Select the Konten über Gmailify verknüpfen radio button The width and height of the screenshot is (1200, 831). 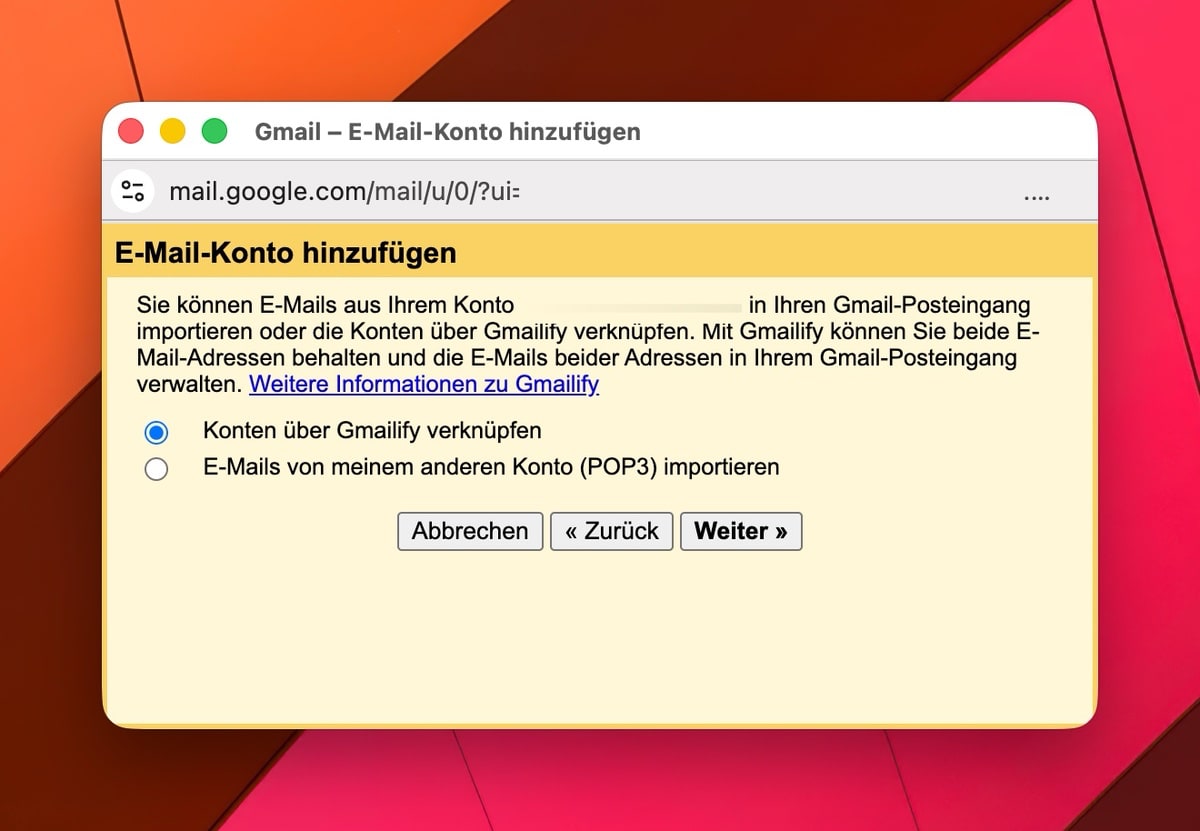point(156,432)
